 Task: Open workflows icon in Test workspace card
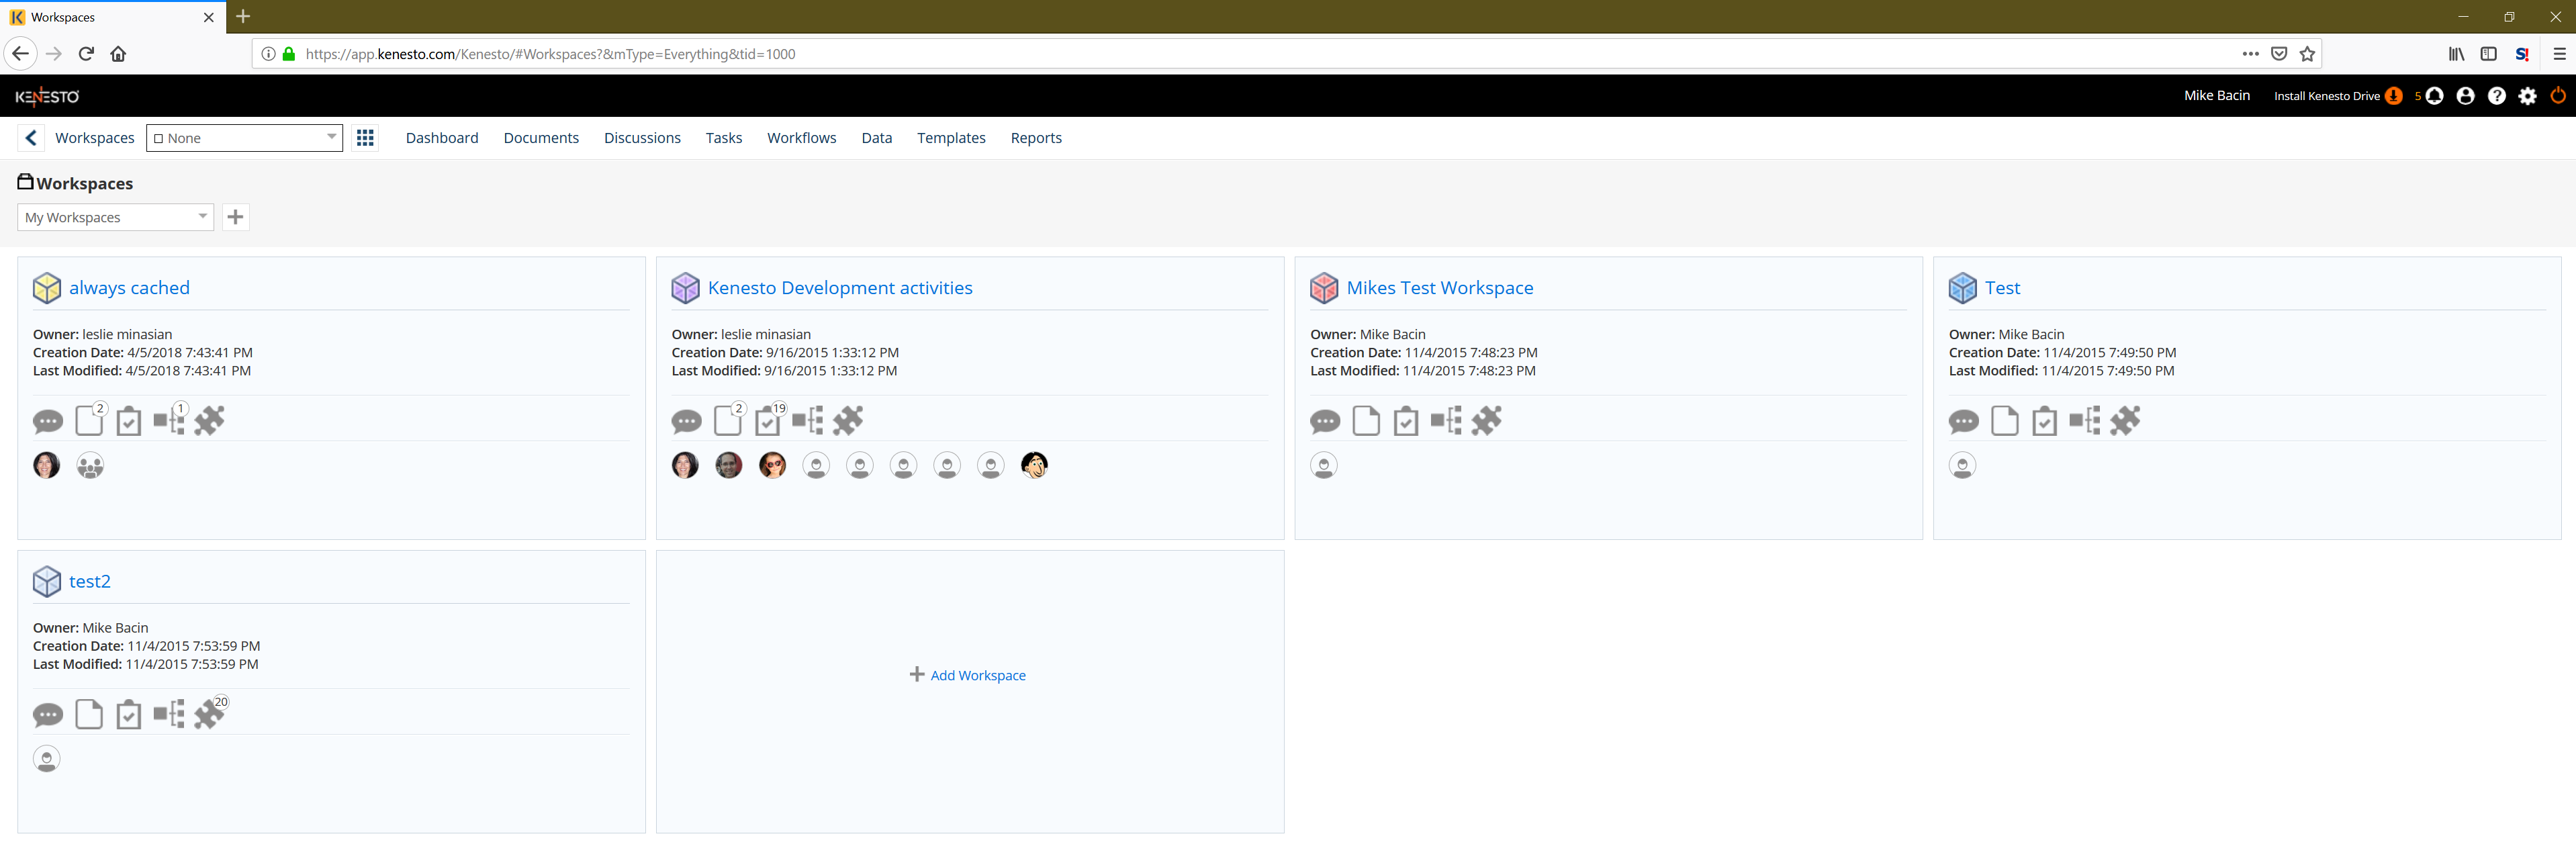(2085, 421)
